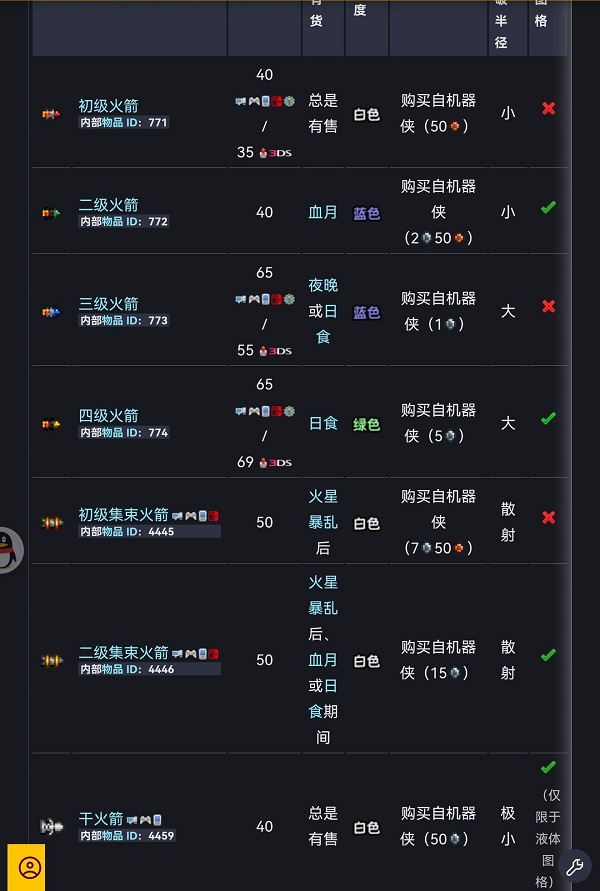Click the 干火箭 item sprite icon
The height and width of the screenshot is (891, 600).
coord(51,826)
